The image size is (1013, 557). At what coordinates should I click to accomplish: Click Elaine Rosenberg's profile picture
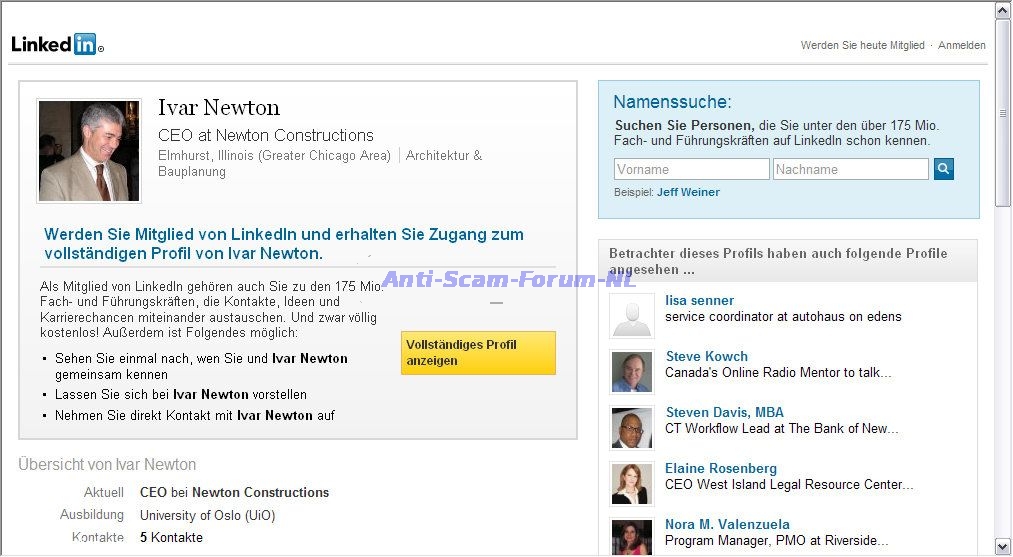pyautogui.click(x=631, y=484)
